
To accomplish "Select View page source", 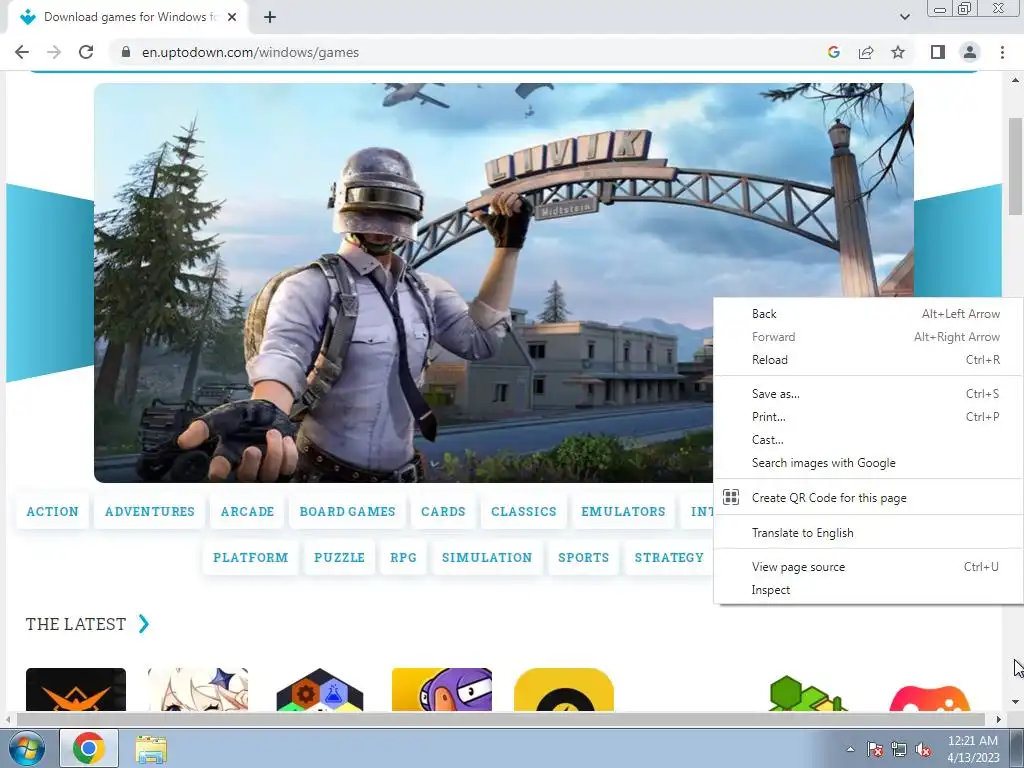I will pyautogui.click(x=869, y=567).
